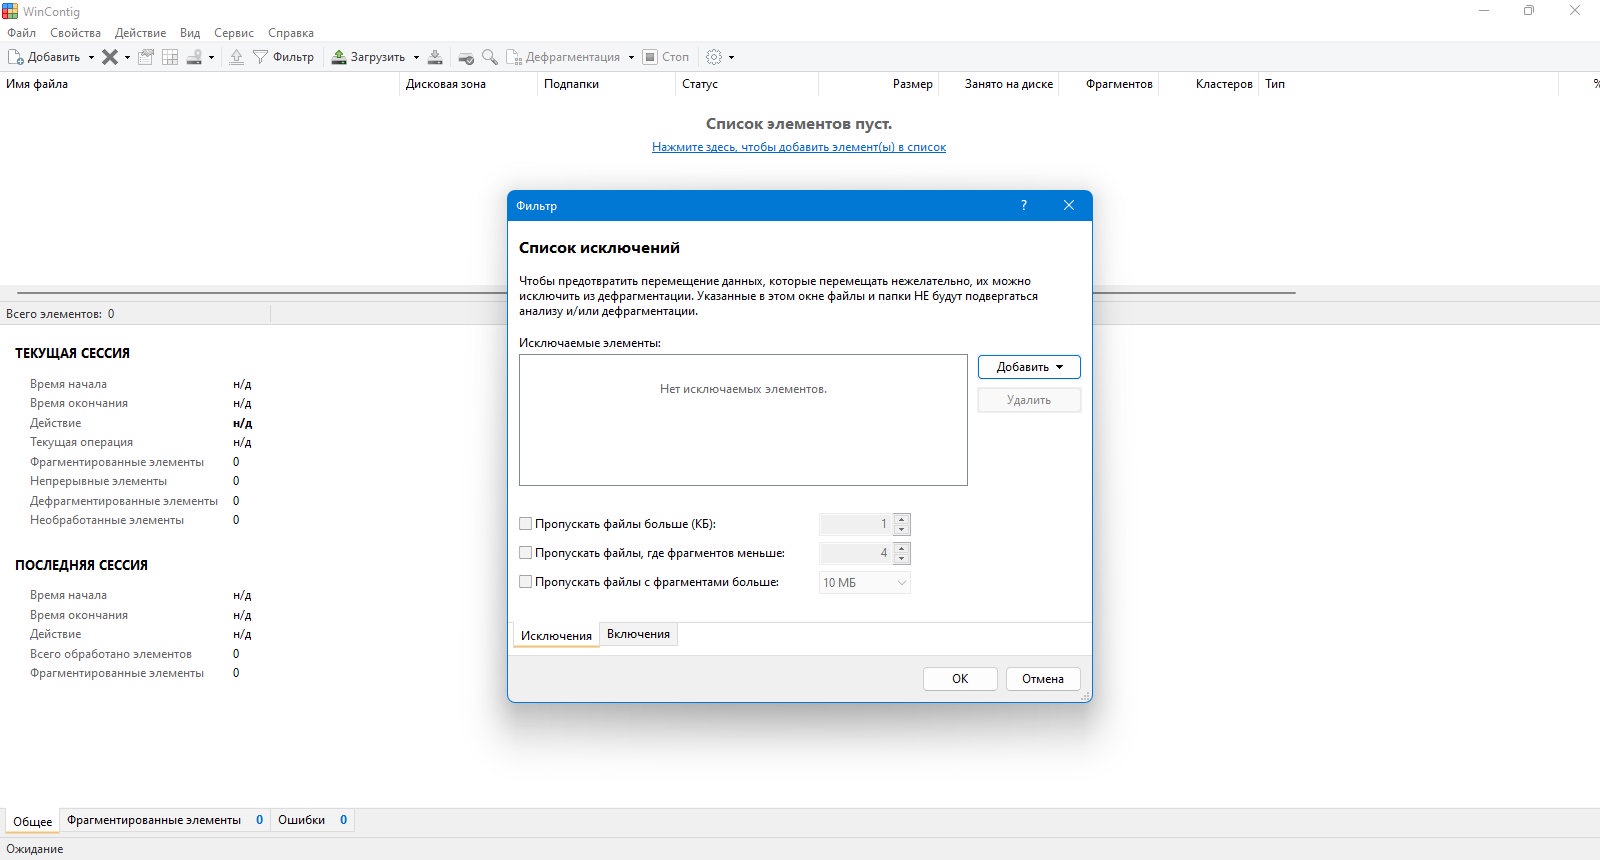
Task: Click the cluster grid toolbar icon
Action: click(x=170, y=57)
